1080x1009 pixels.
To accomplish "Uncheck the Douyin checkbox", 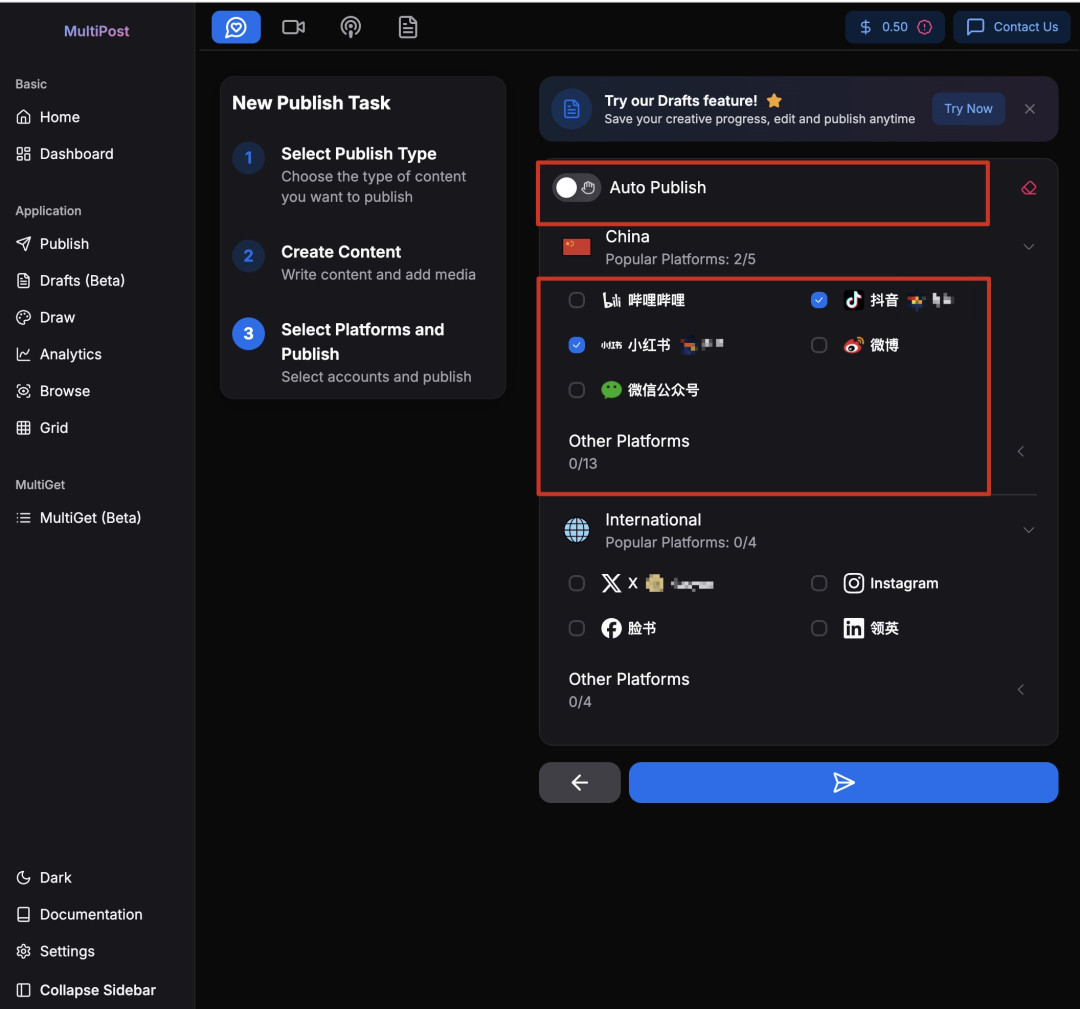I will tap(819, 300).
